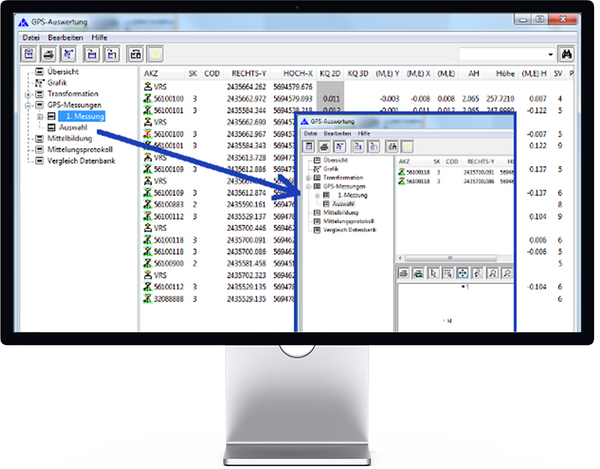600x469 pixels.
Task: Click the print icon in inset graphic toolbar
Action: point(402,271)
